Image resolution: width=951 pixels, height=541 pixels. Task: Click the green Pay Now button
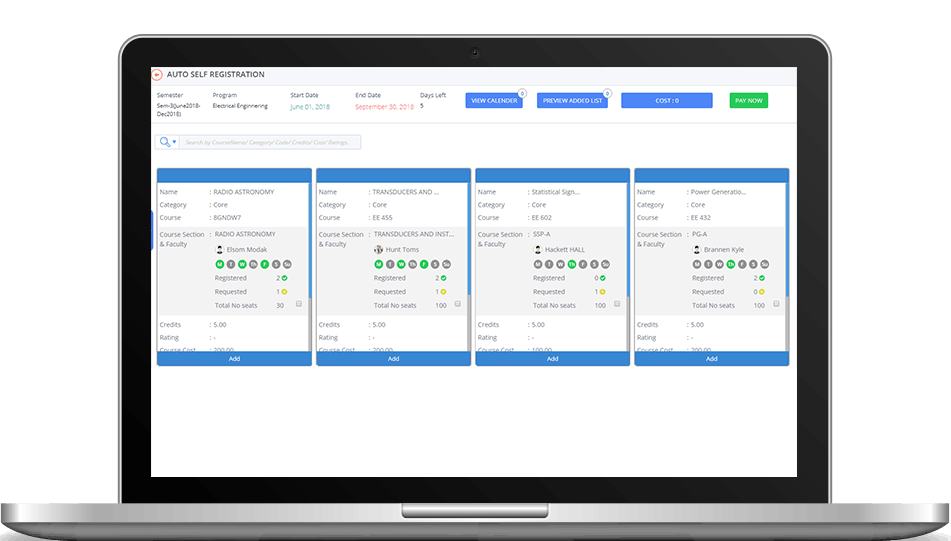[748, 101]
